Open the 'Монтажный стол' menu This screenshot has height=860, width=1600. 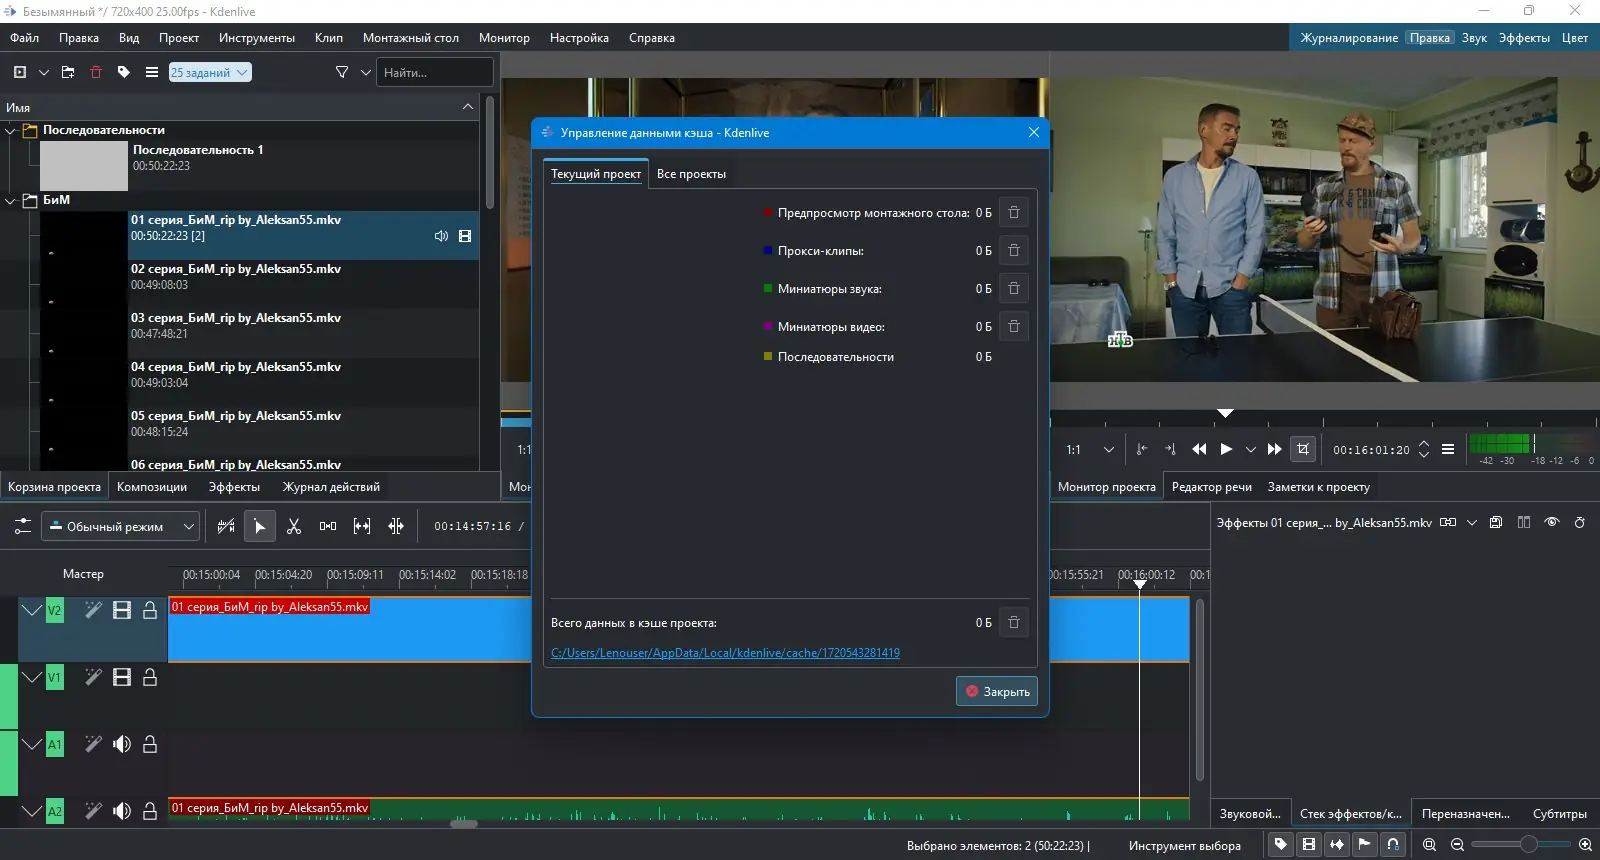tap(410, 38)
